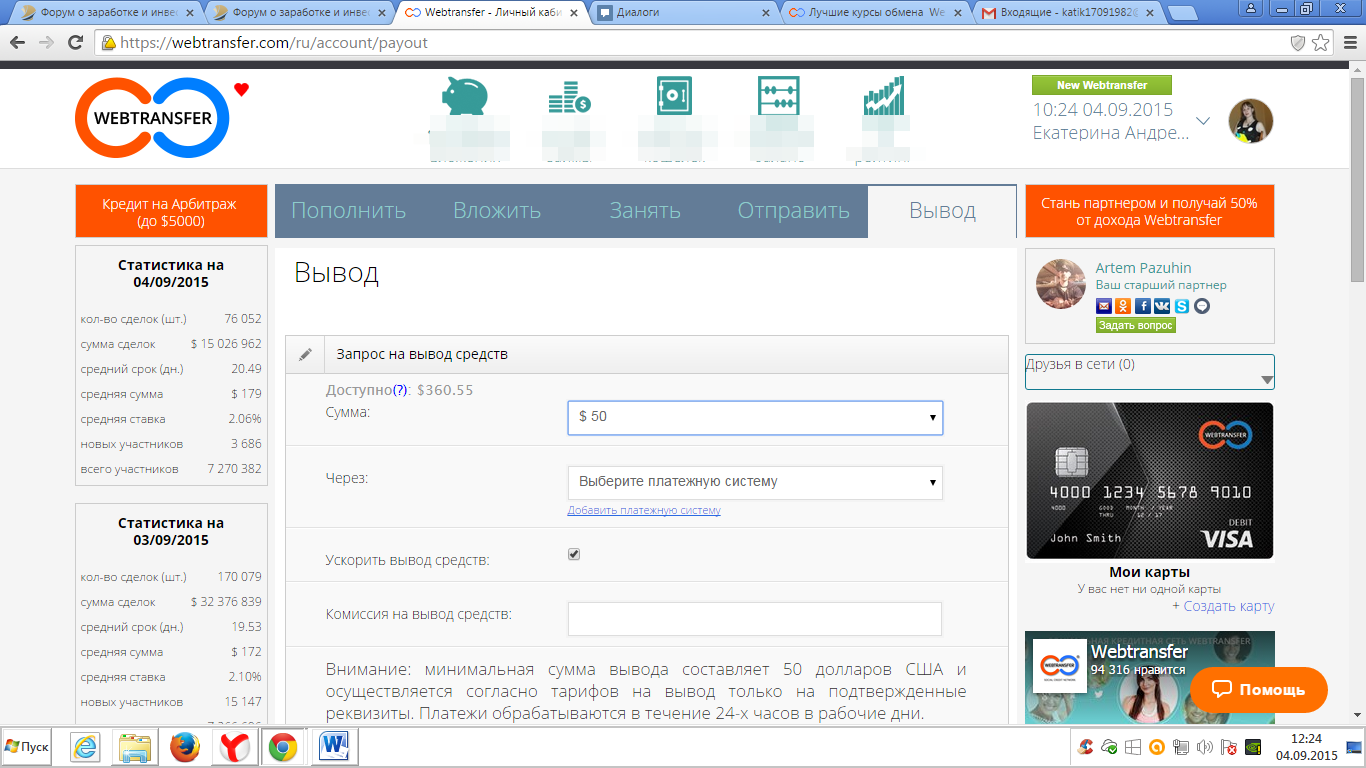The image size is (1366, 768).
Task: Click the orange 'Помощь' chat button
Action: (x=1258, y=690)
